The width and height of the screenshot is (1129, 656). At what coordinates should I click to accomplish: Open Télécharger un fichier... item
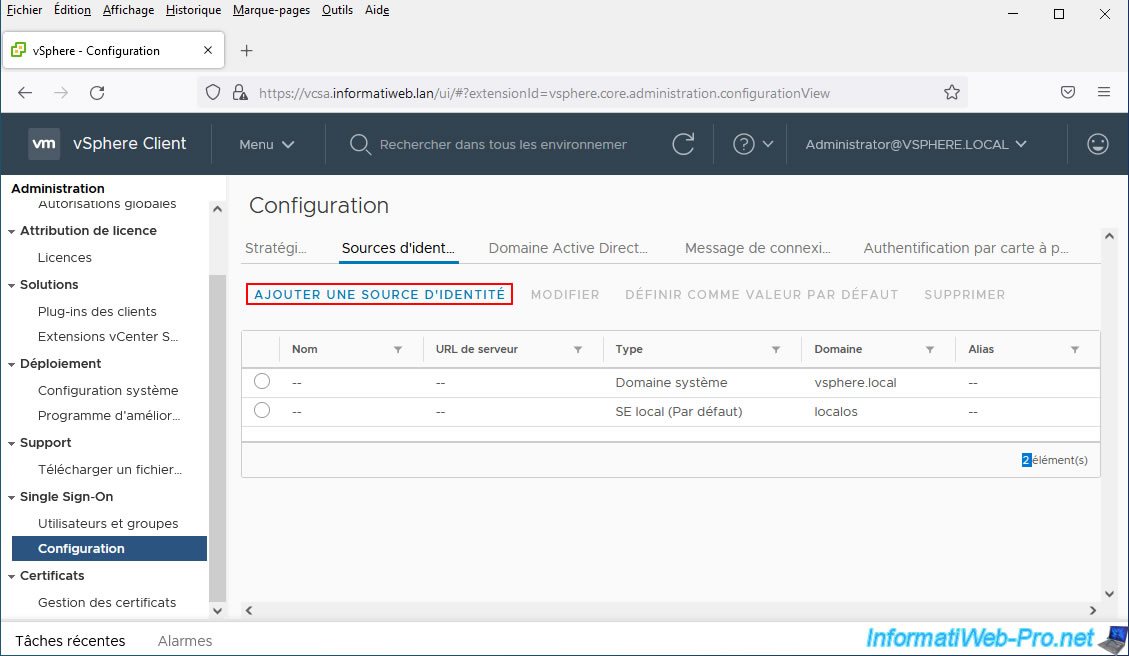click(x=109, y=470)
